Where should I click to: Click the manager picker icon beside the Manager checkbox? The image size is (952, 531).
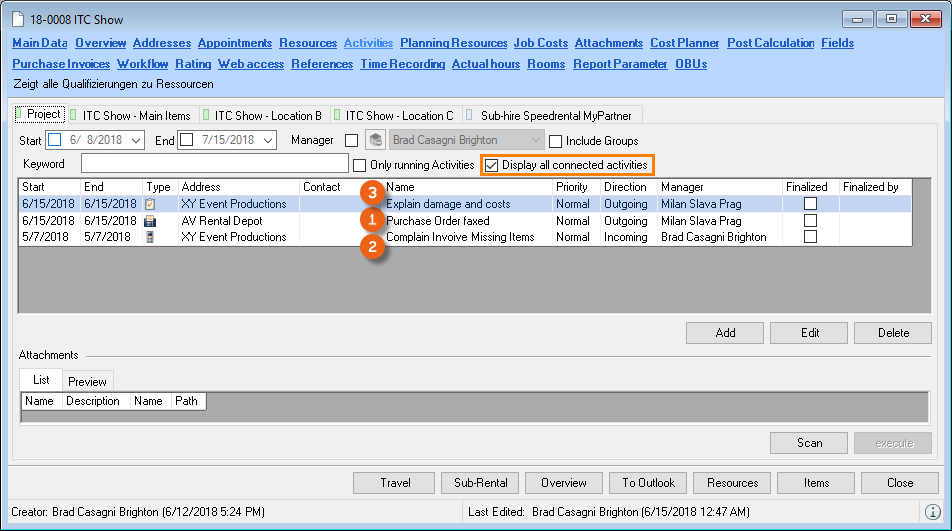coord(376,141)
